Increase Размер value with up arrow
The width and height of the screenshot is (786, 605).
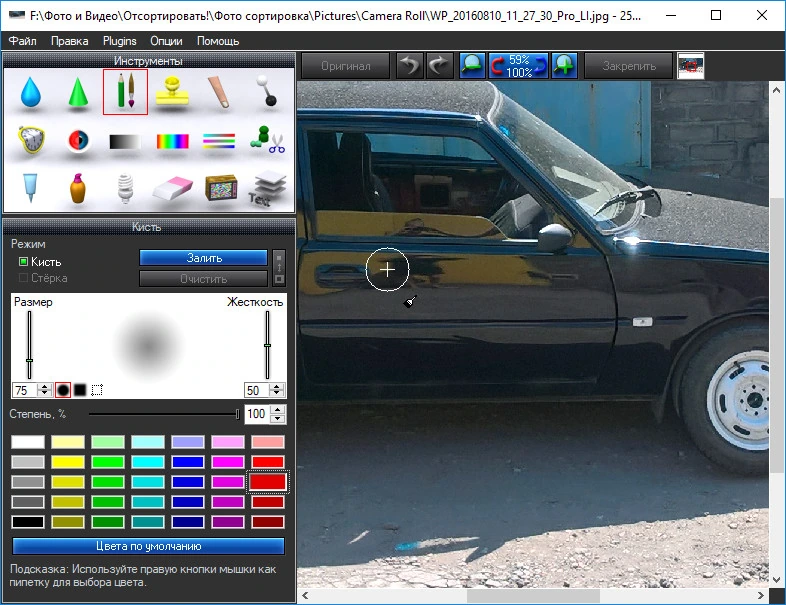click(x=45, y=387)
